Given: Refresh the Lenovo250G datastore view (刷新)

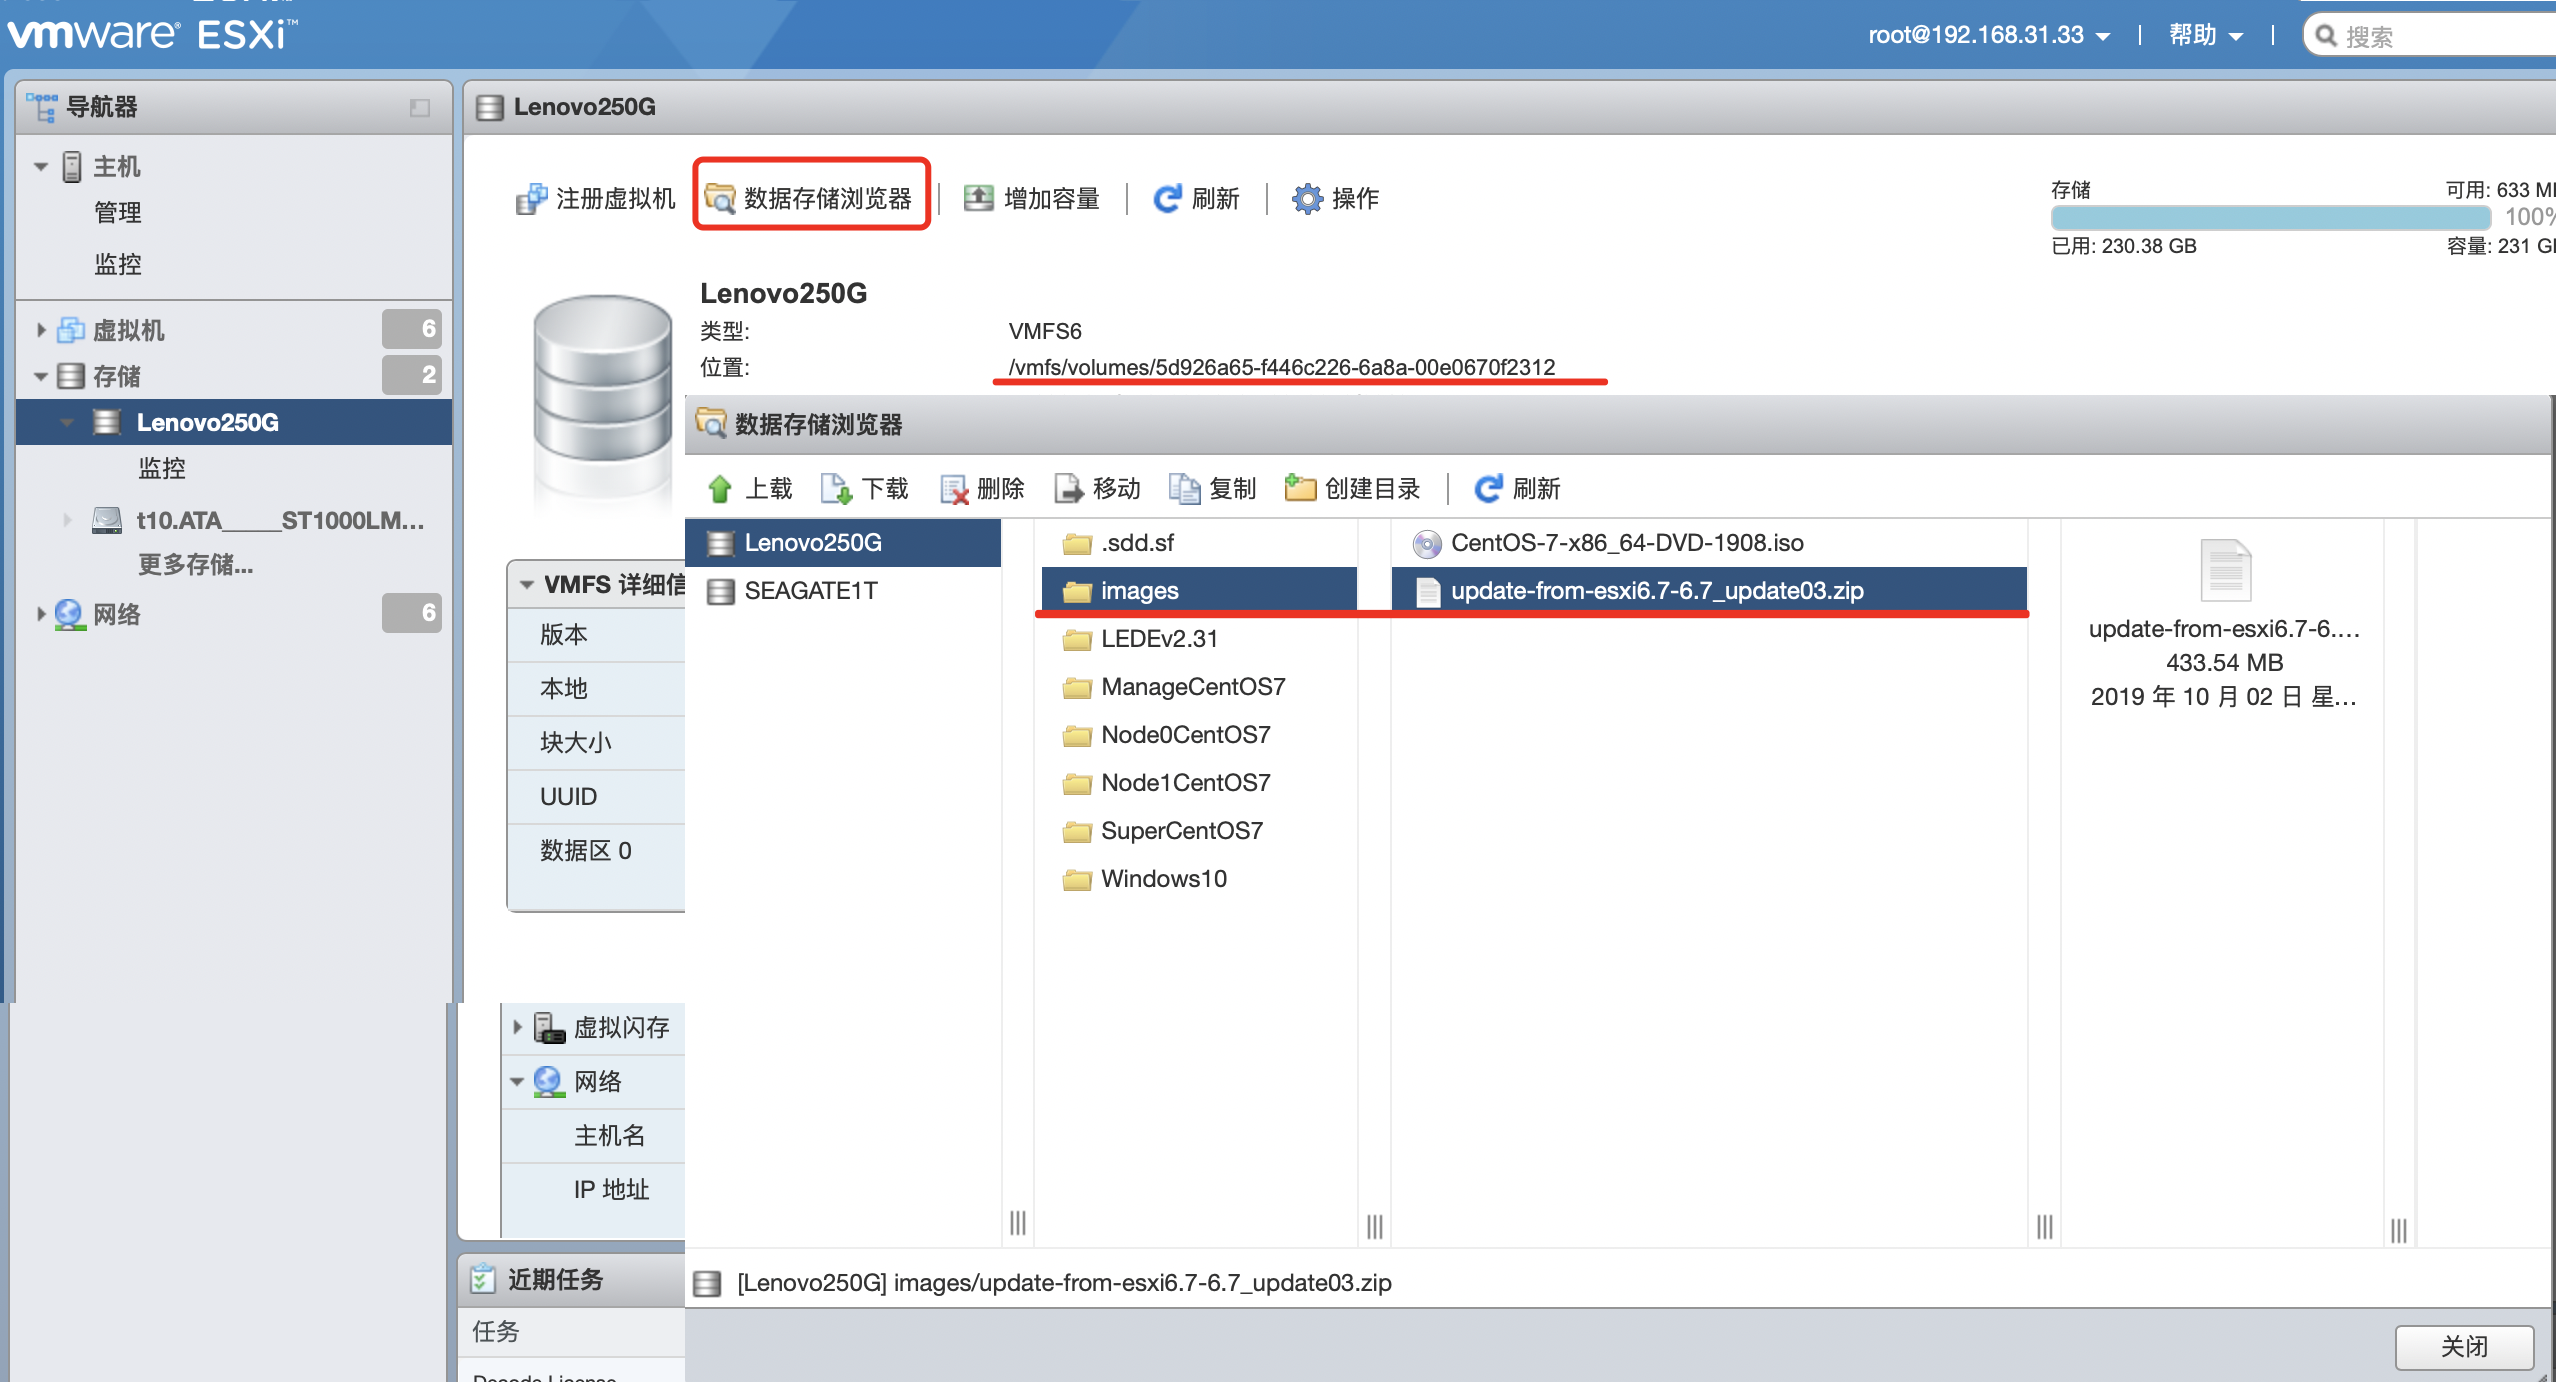Looking at the screenshot, I should coord(1197,198).
